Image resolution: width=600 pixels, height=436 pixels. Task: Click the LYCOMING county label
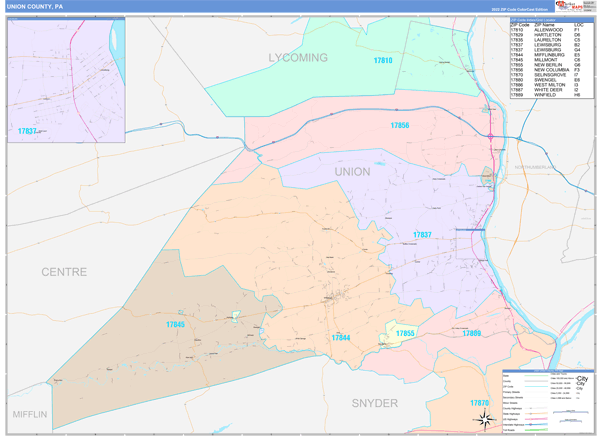pos(298,58)
